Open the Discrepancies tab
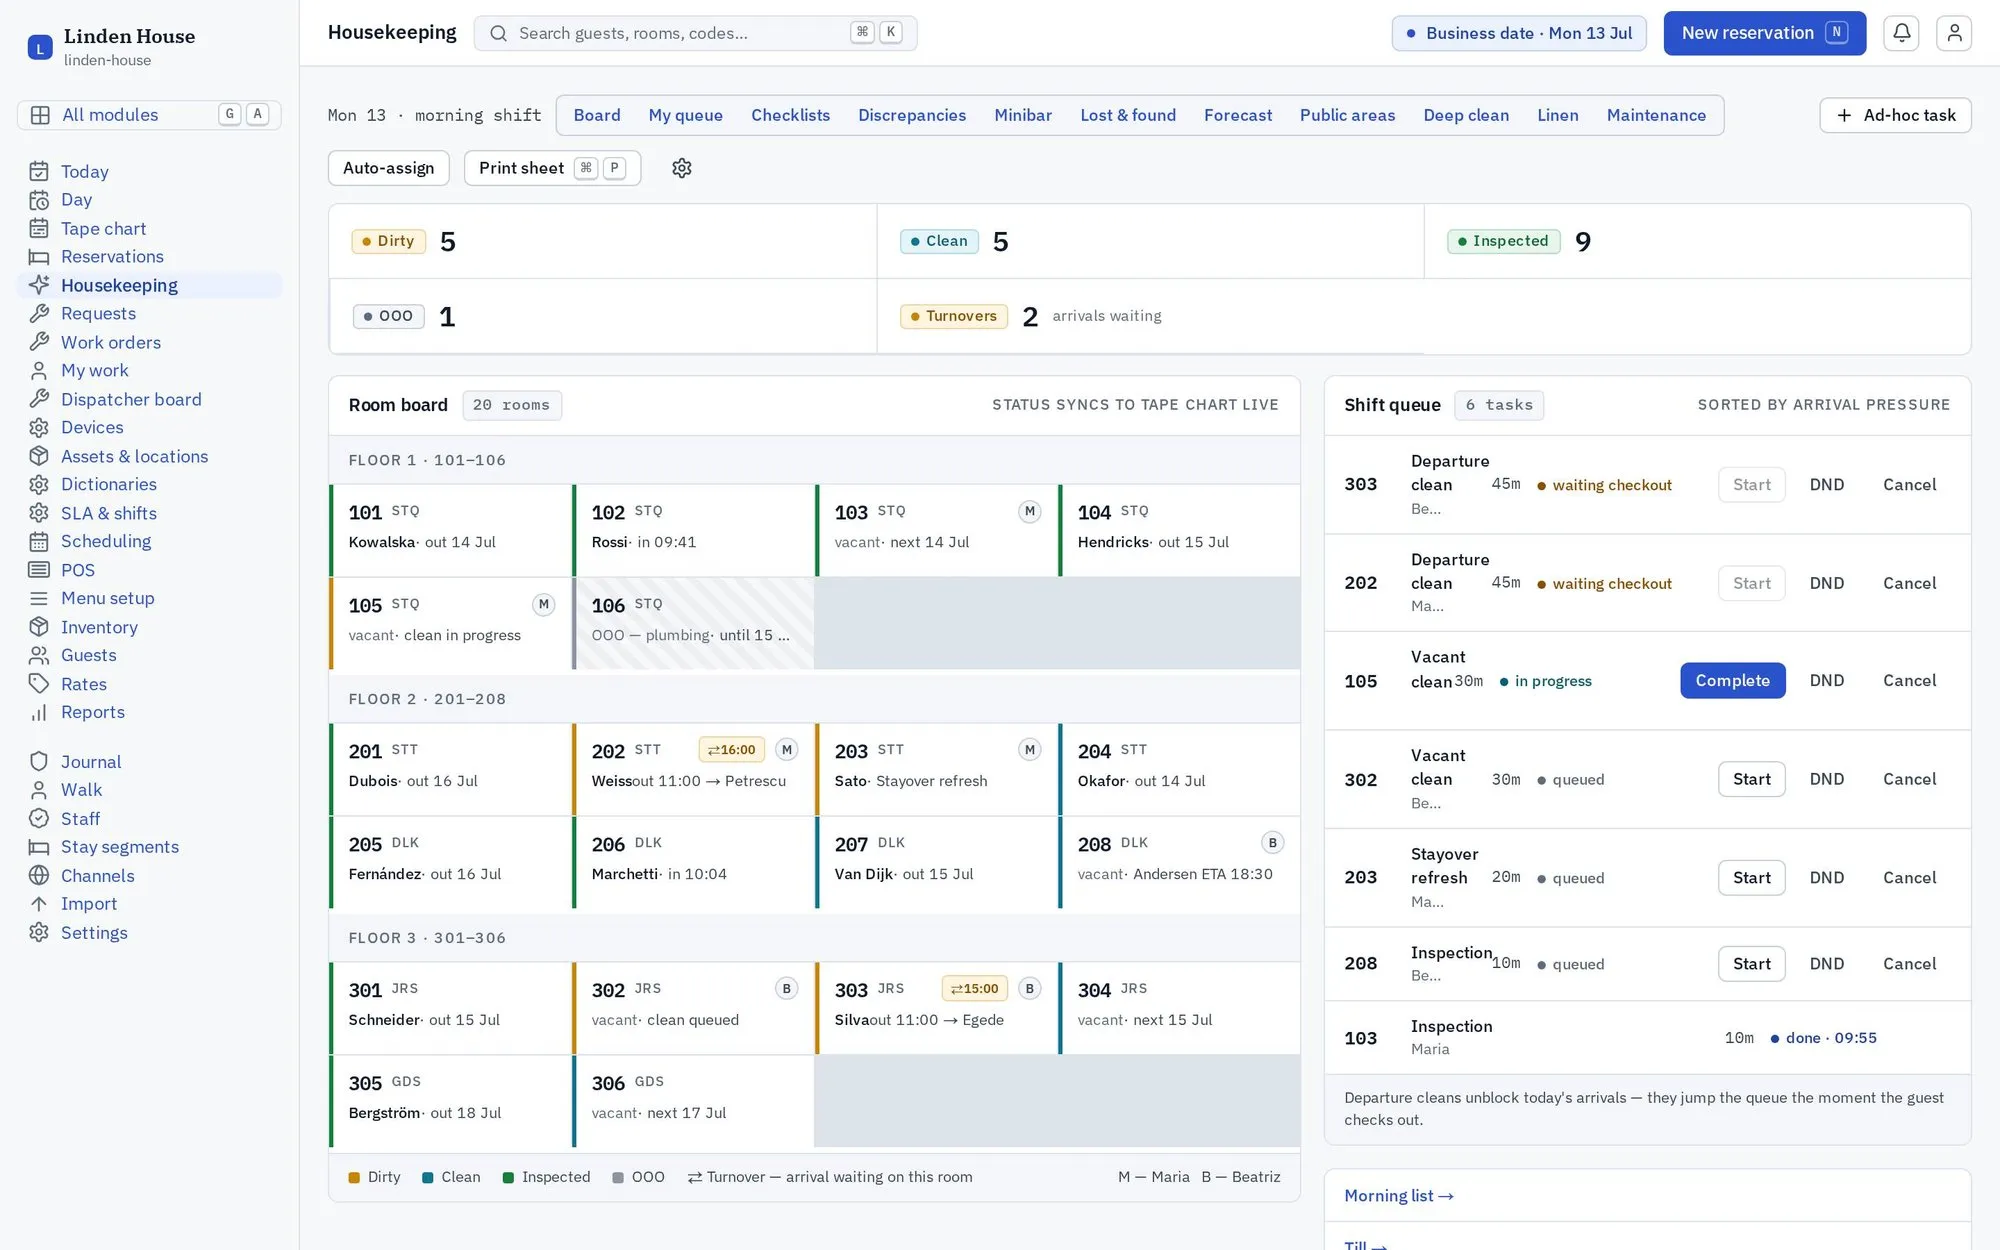The width and height of the screenshot is (2000, 1250). [911, 115]
